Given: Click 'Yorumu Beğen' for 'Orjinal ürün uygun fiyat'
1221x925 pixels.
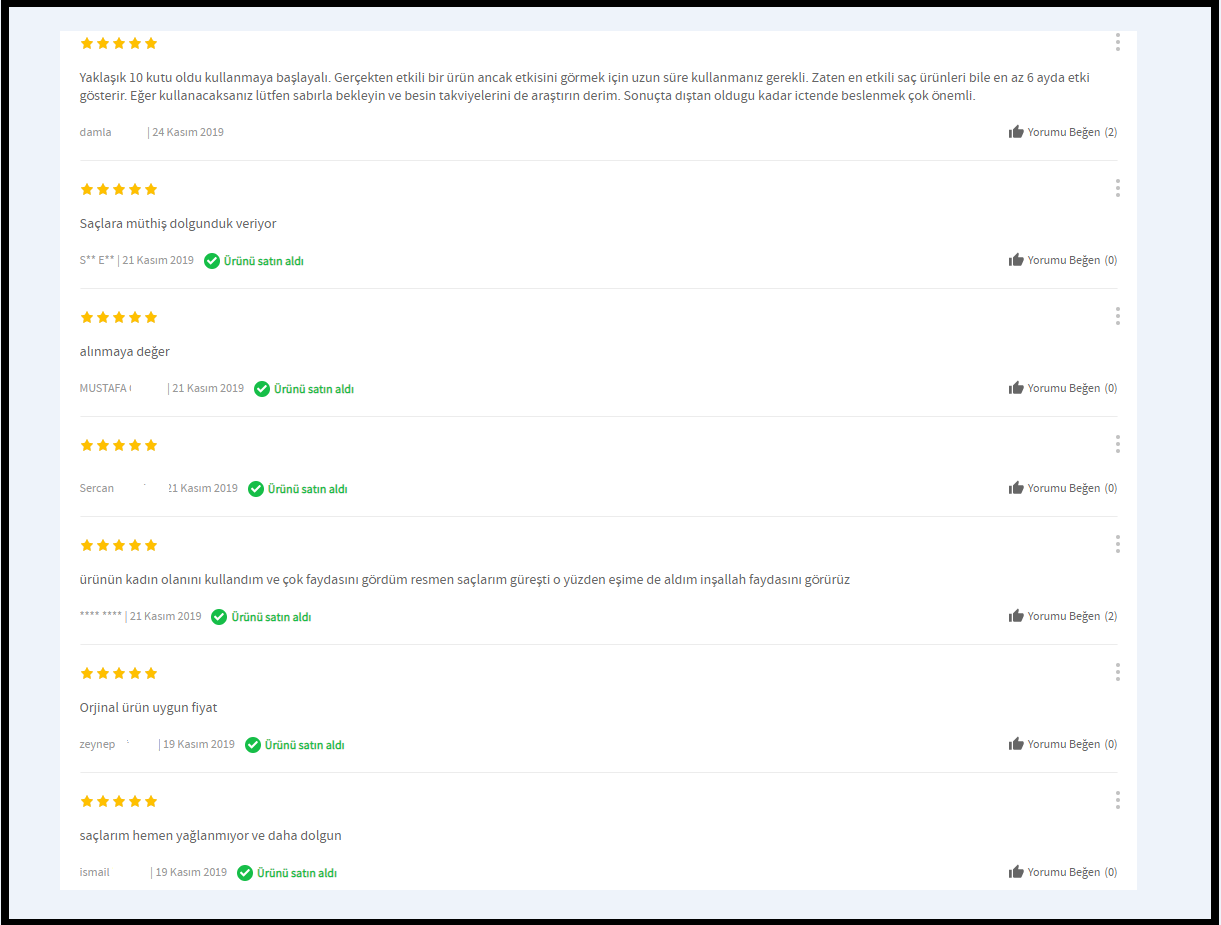Looking at the screenshot, I should (1063, 744).
